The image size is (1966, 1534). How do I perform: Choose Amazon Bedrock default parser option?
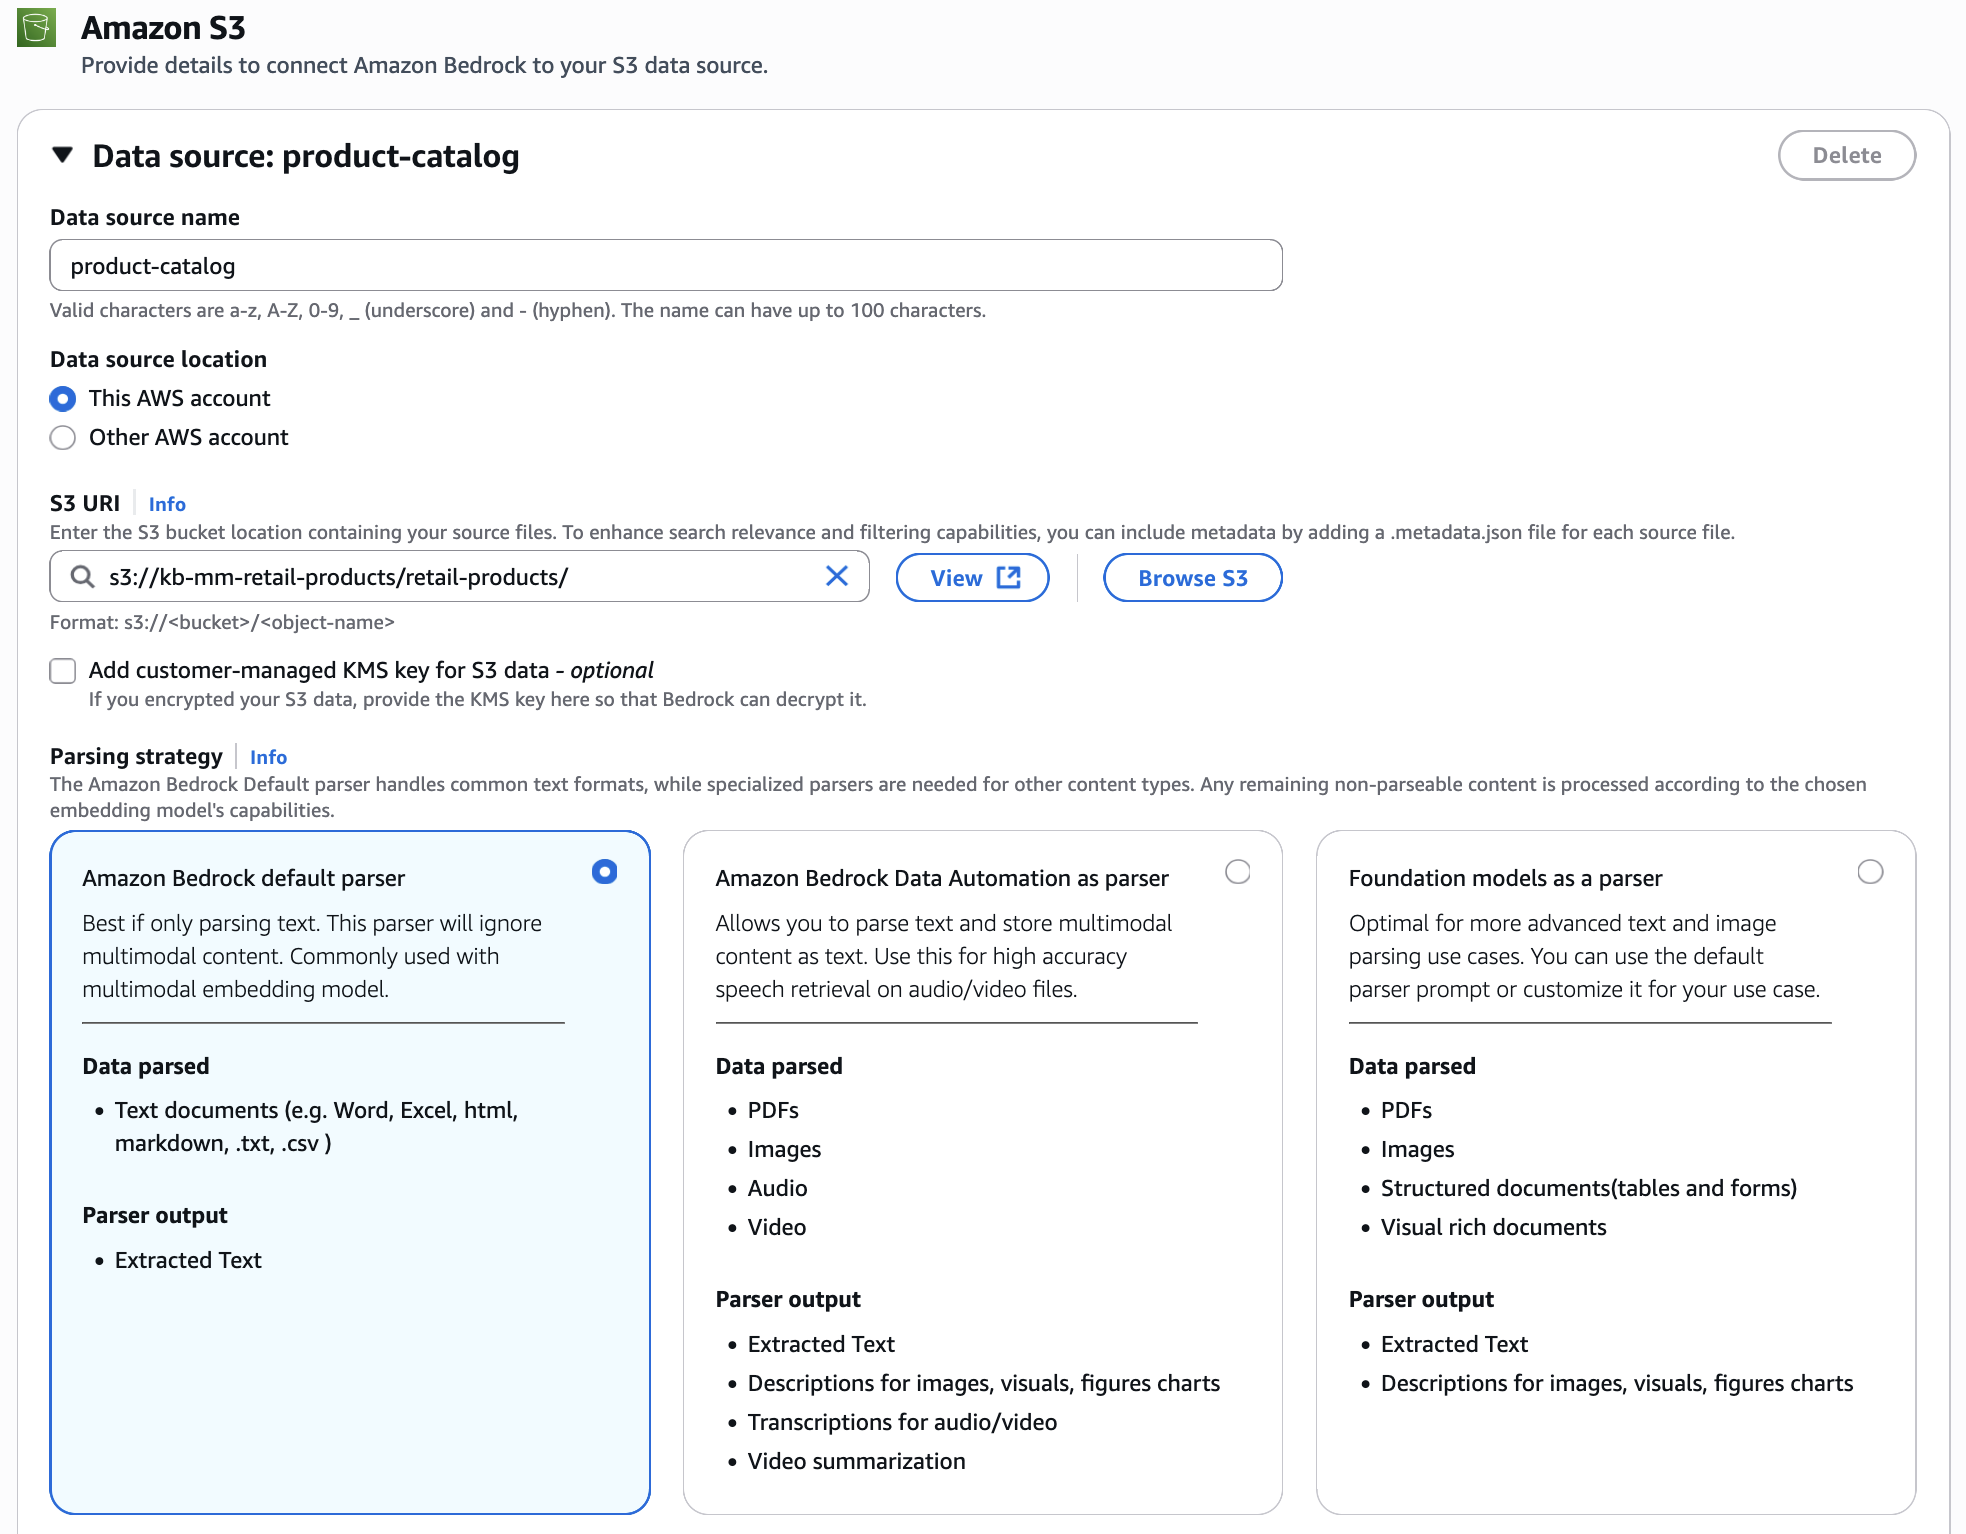[604, 872]
